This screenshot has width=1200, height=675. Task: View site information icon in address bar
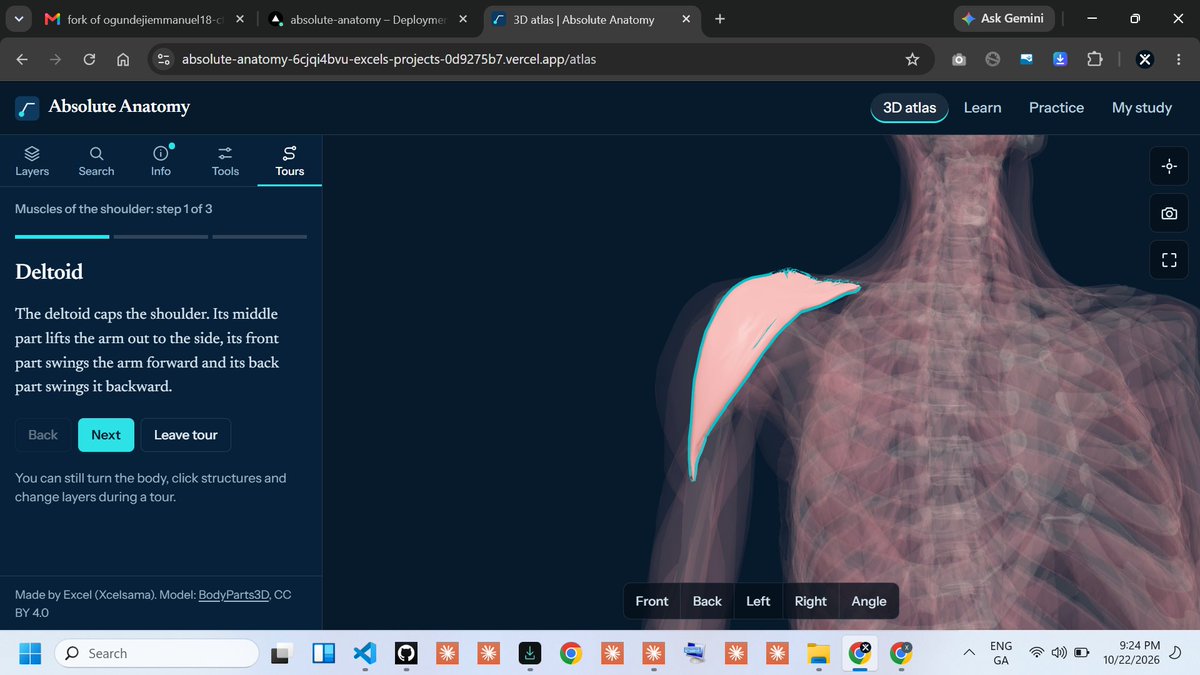165,60
